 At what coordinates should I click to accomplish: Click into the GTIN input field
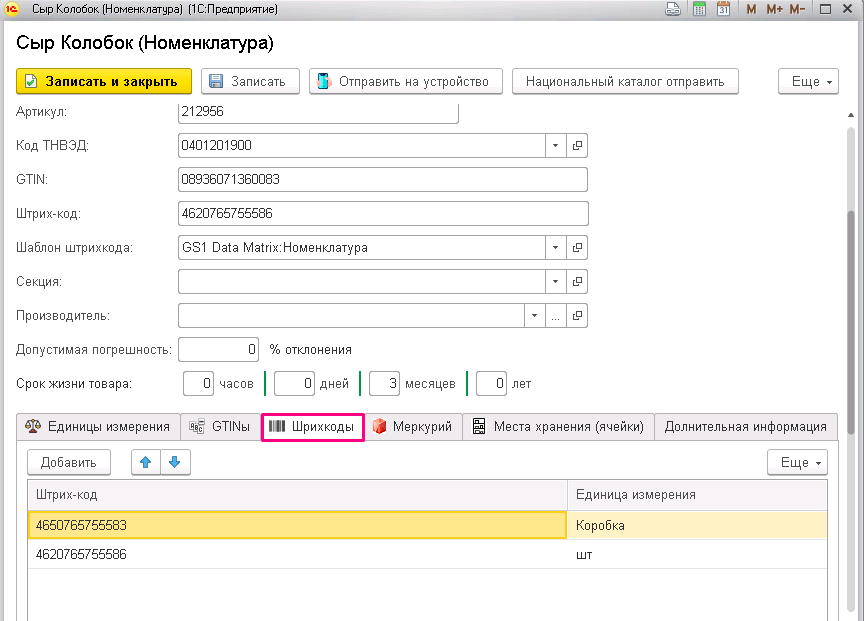pos(383,180)
